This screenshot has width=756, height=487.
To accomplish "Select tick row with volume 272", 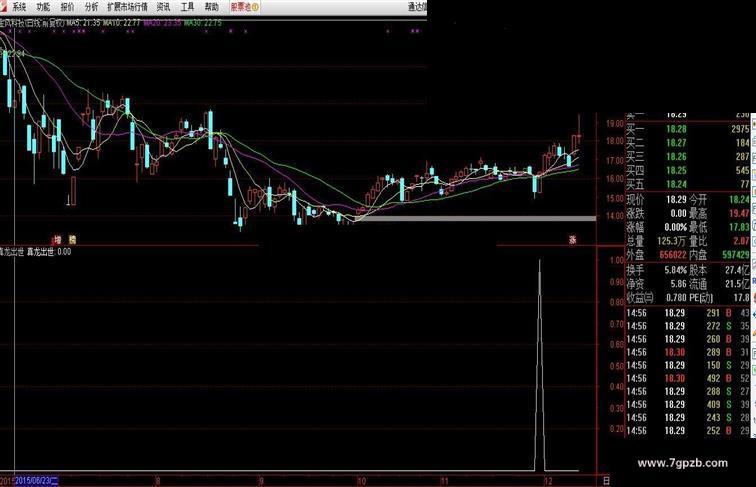I will (688, 326).
